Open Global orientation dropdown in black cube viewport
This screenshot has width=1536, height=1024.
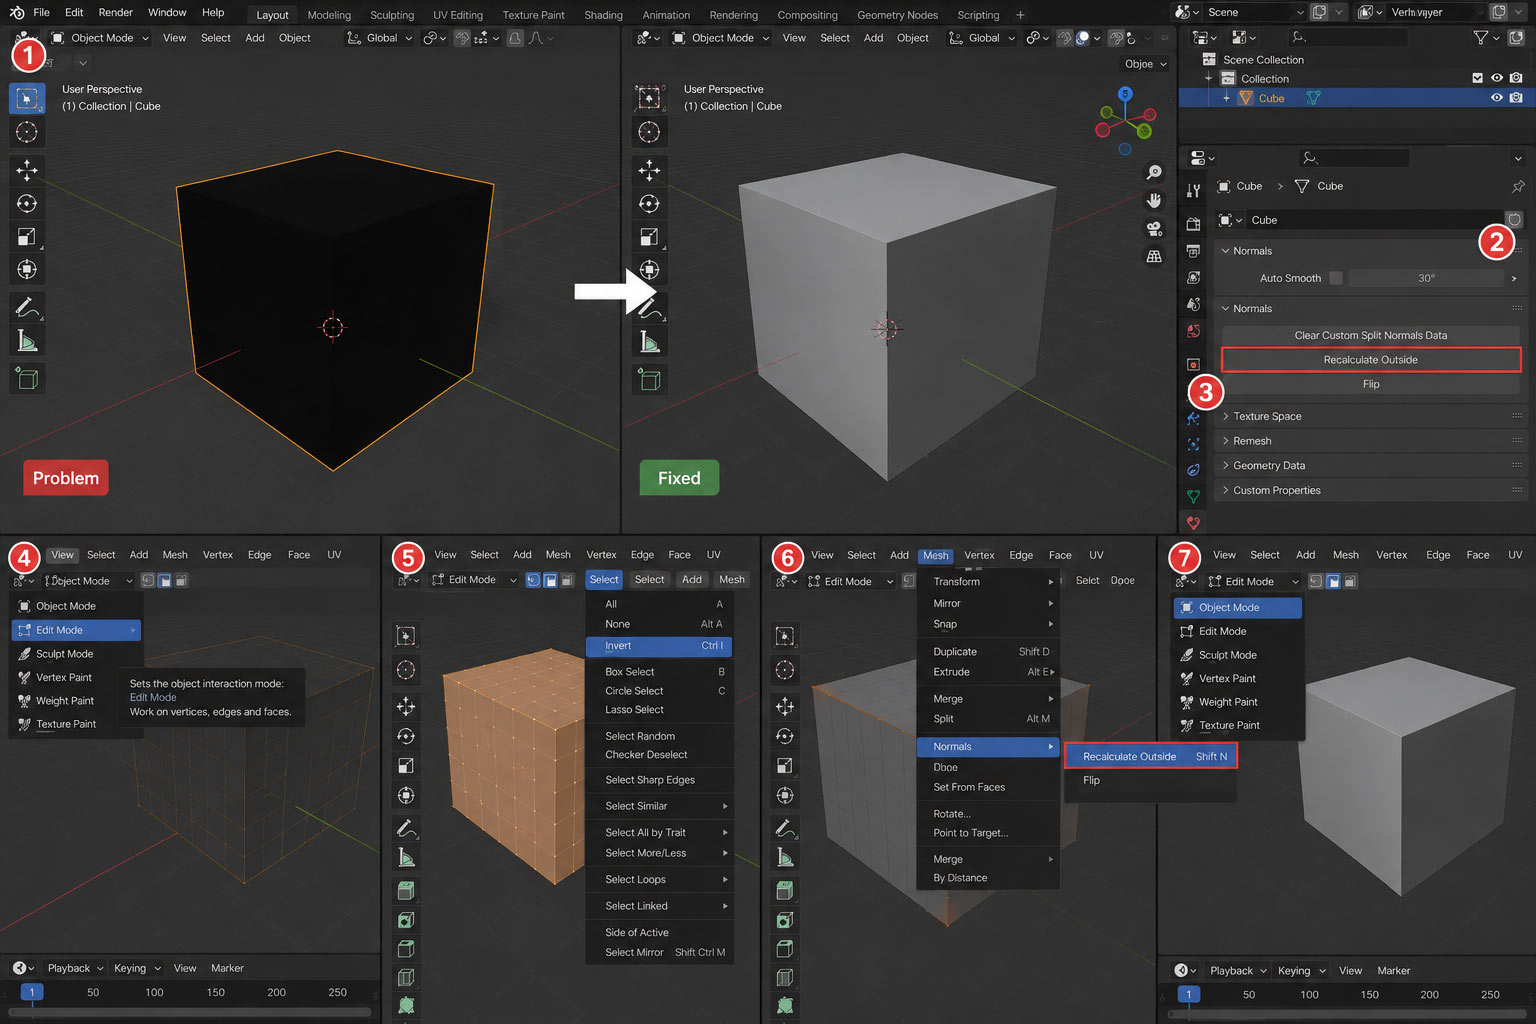point(380,38)
